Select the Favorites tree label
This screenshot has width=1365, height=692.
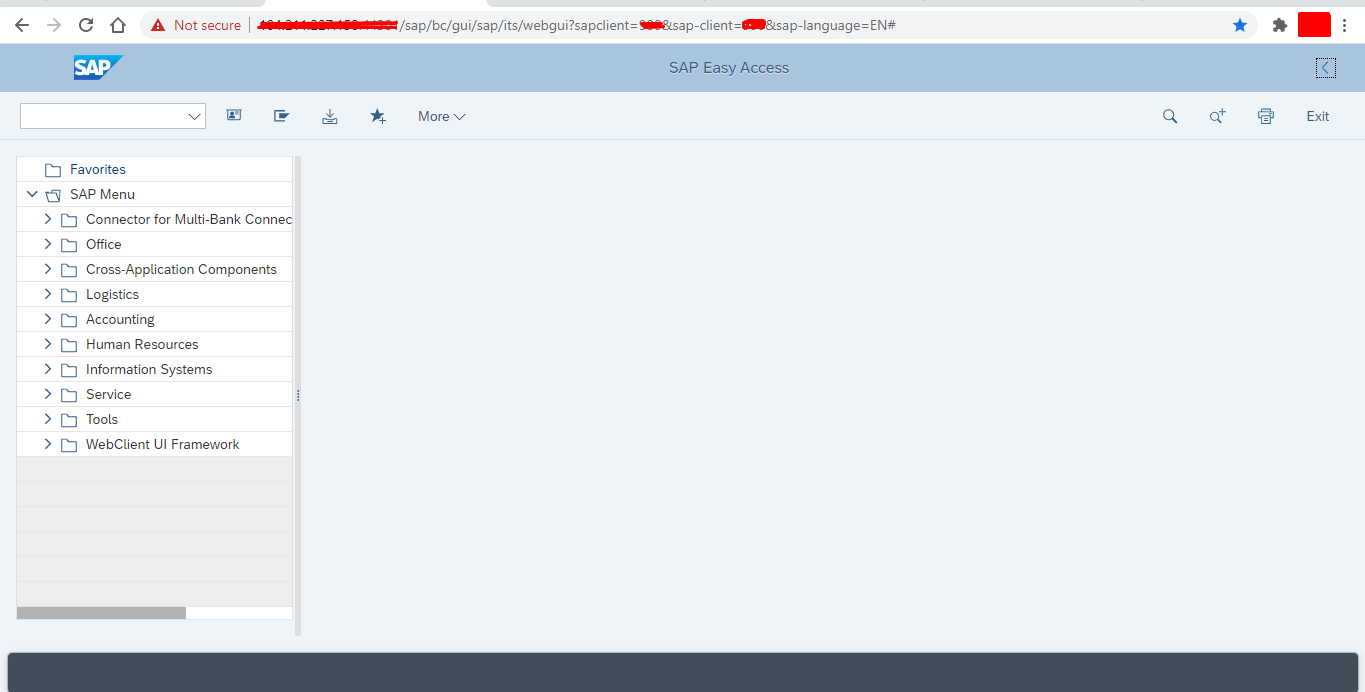pyautogui.click(x=98, y=170)
